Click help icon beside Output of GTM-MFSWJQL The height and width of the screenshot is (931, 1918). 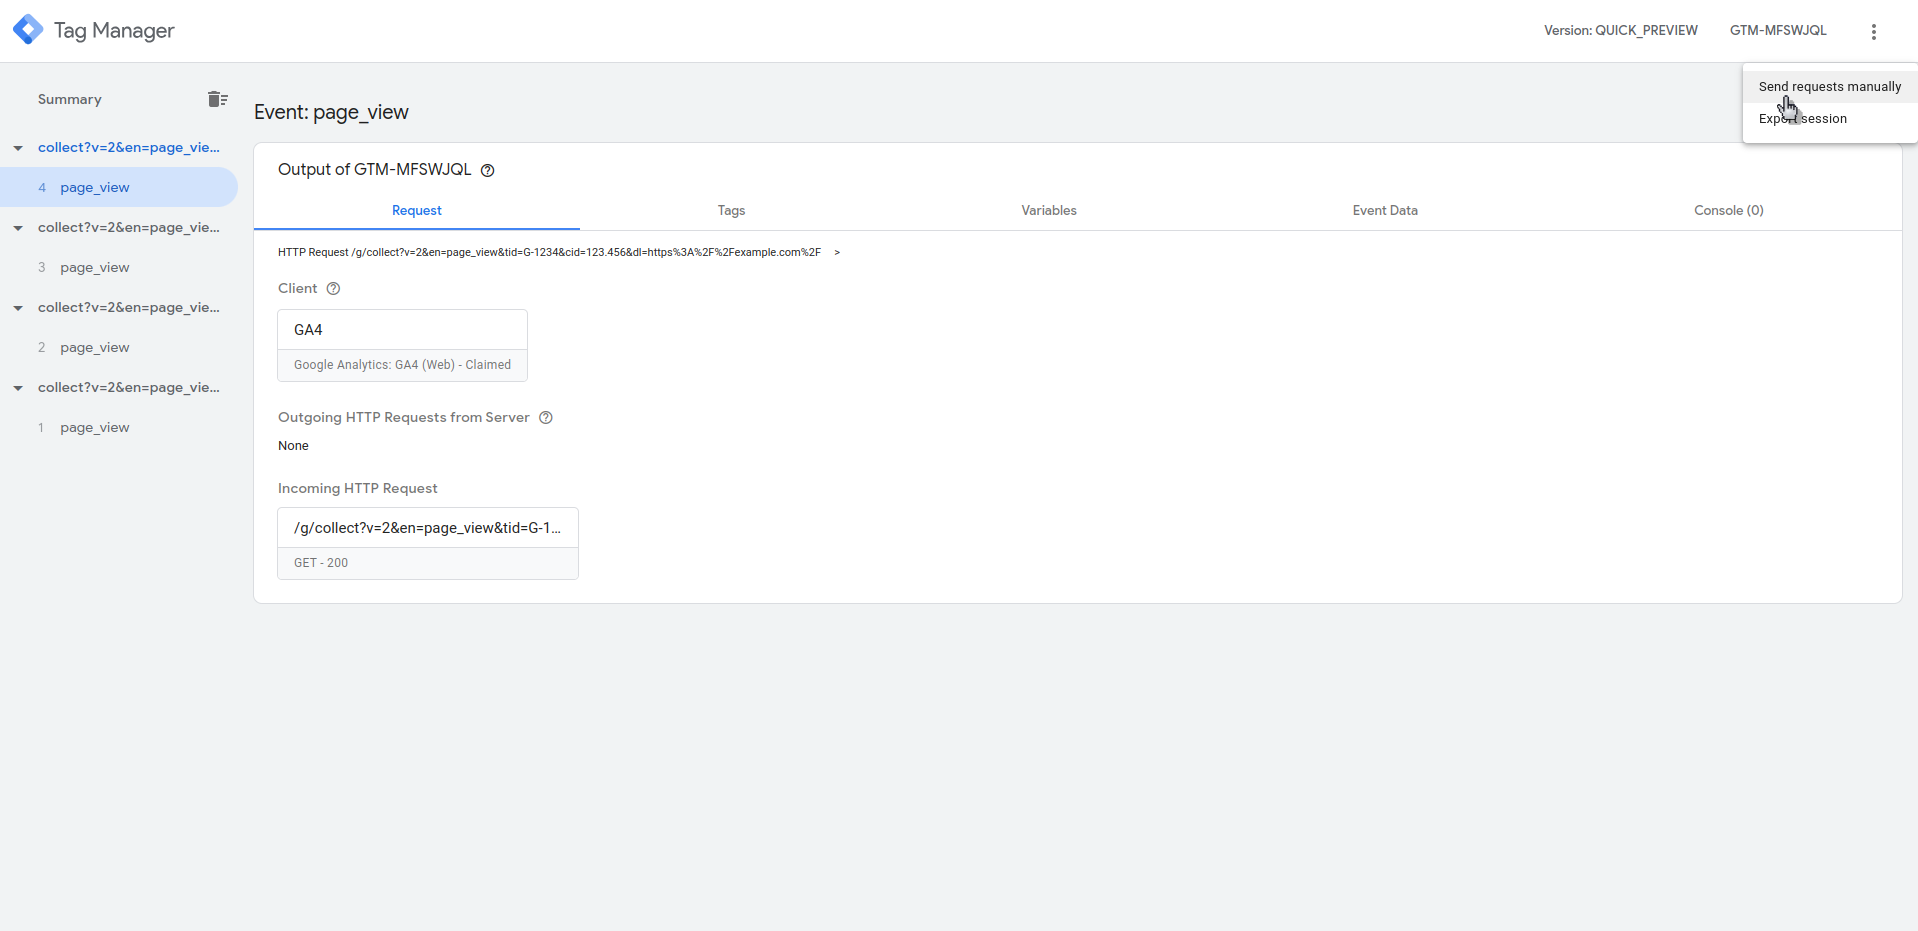487,170
